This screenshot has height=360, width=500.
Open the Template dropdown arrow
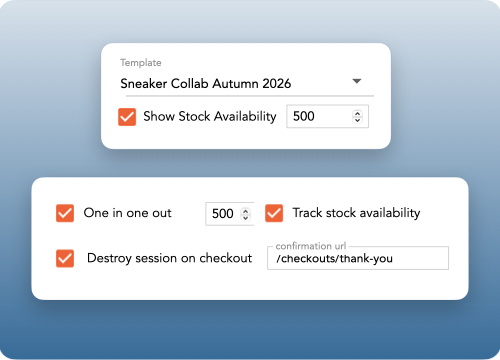point(357,81)
